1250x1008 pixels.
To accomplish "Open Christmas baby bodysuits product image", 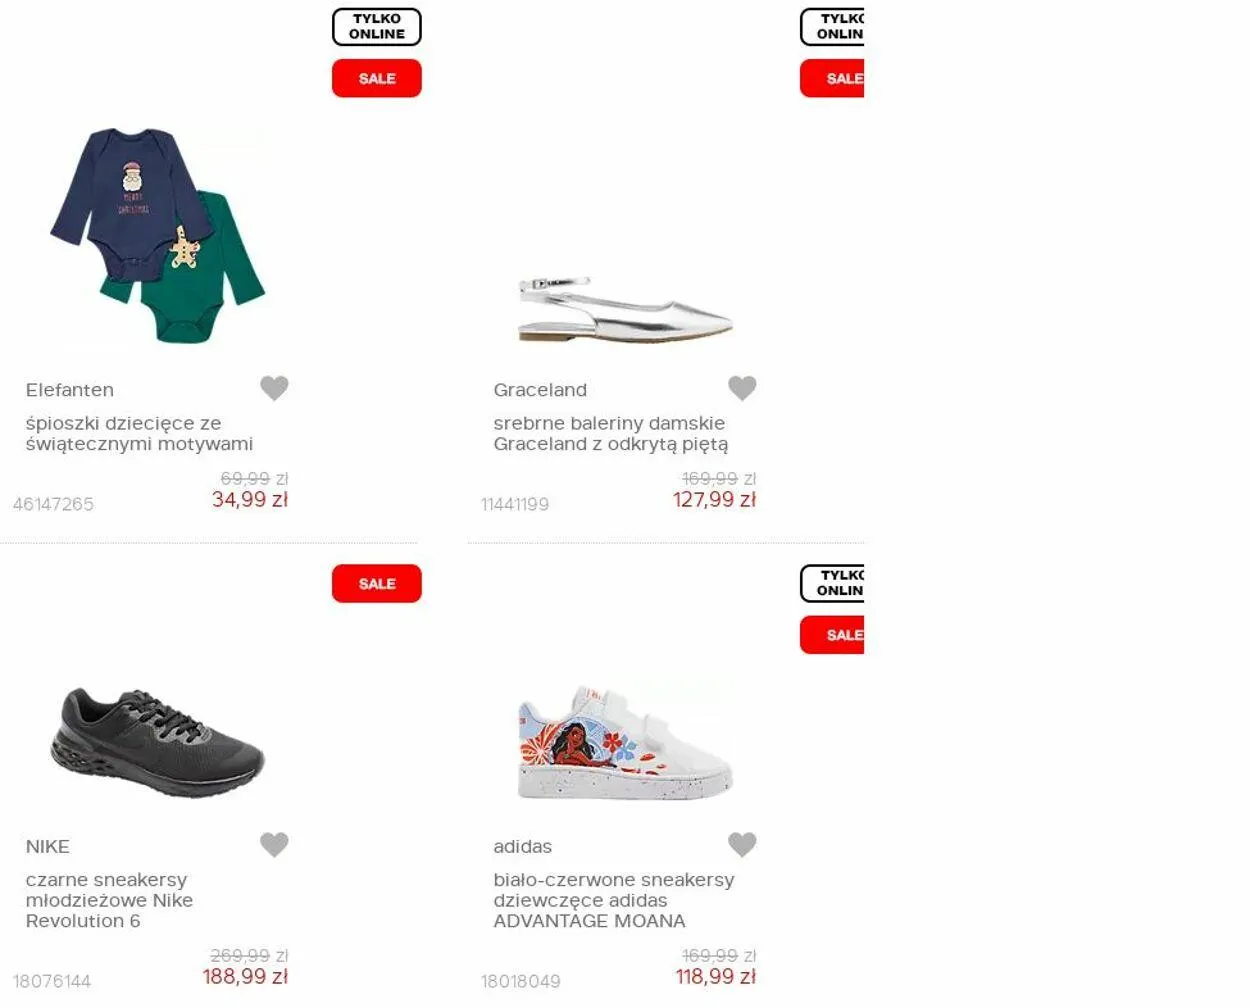I will (158, 235).
